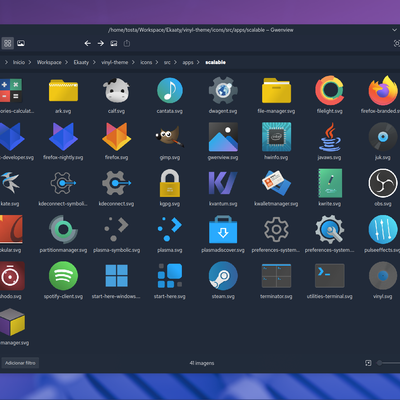Expand chevron between Início and Workspace
This screenshot has height=400, width=400.
[30, 62]
